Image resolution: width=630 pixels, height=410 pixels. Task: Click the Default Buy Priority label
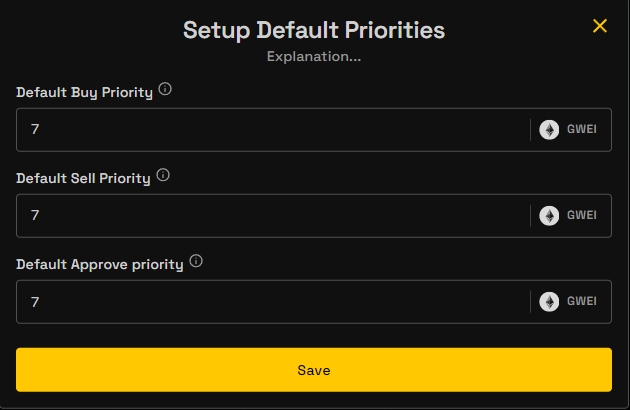(x=84, y=92)
